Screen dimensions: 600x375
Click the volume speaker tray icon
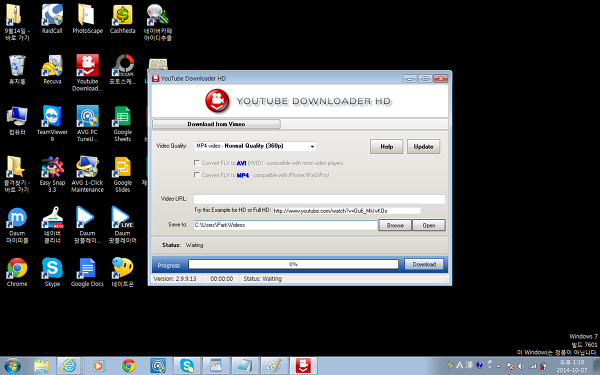[x=521, y=366]
